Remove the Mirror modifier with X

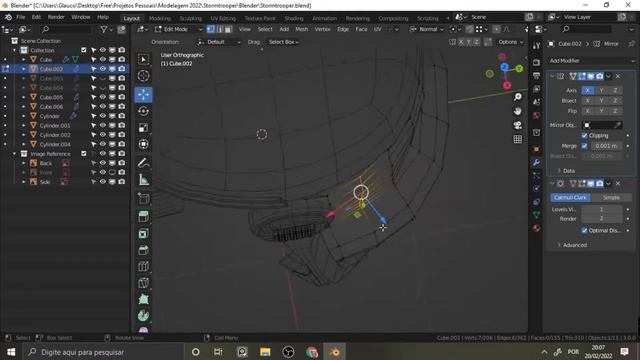pos(618,76)
